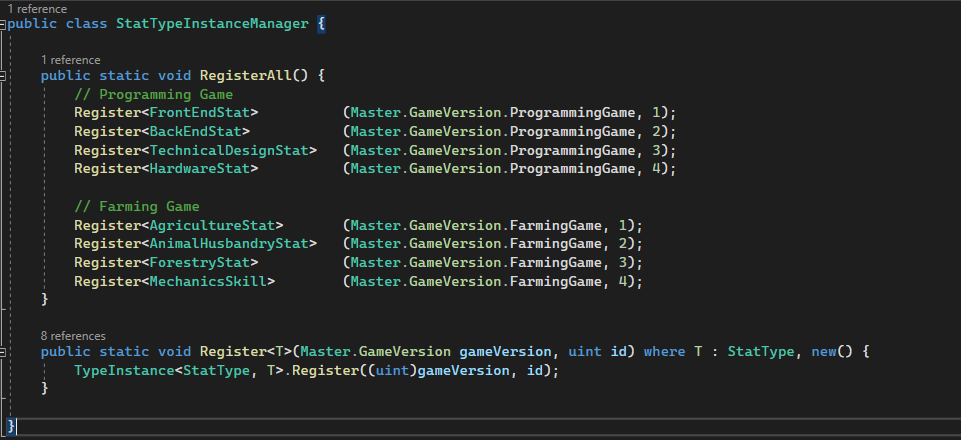Open '8 references' CodeLens above Register<T>
This screenshot has height=440, width=961.
pyautogui.click(x=73, y=336)
